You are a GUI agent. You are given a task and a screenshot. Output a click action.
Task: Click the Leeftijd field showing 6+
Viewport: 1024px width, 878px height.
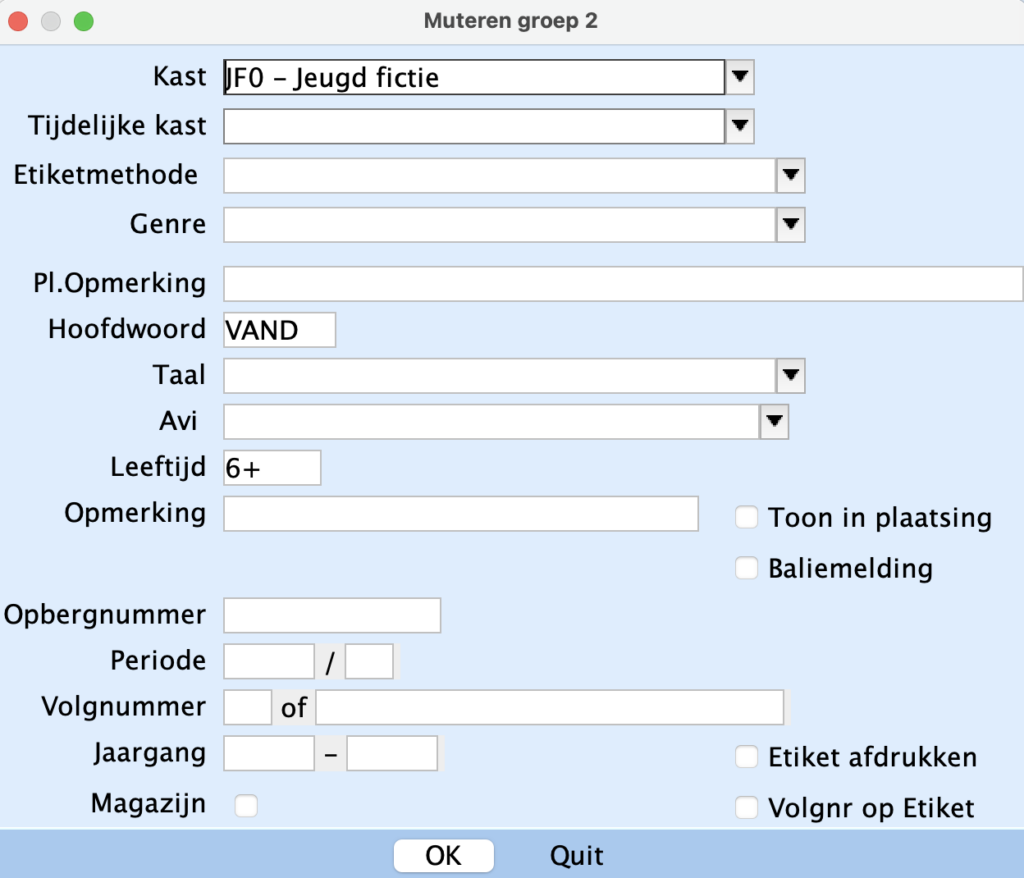[272, 468]
